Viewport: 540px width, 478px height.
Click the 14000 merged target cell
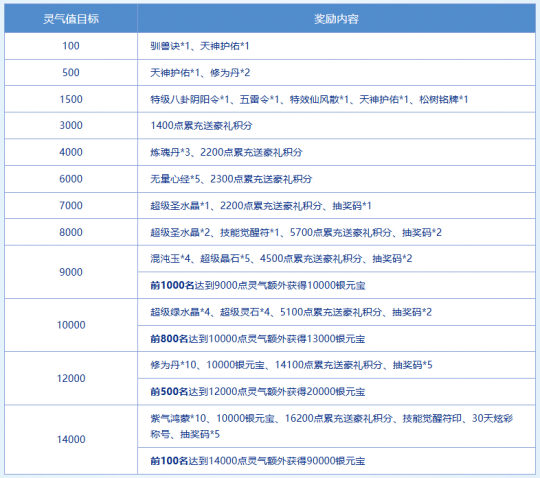coord(71,440)
